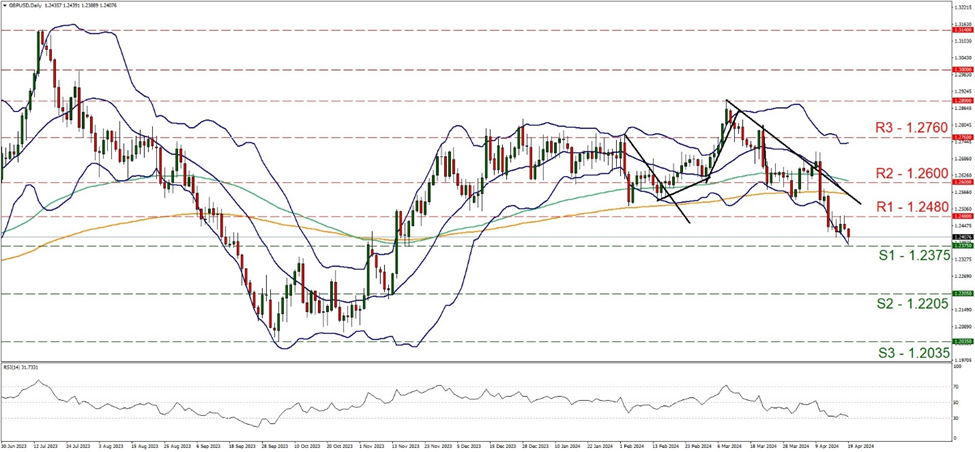Viewport: 975px width, 452px height.
Task: Click the 1.2760 red price tag on axis
Action: [x=963, y=137]
